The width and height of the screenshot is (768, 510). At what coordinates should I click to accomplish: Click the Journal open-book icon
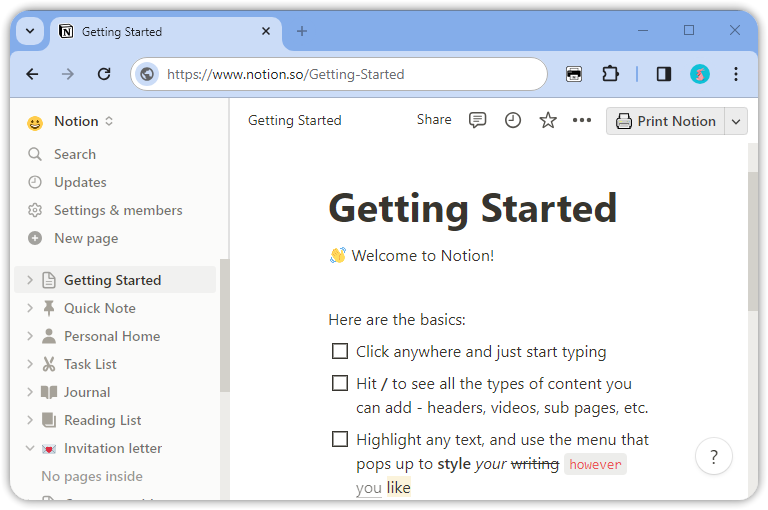pos(48,392)
